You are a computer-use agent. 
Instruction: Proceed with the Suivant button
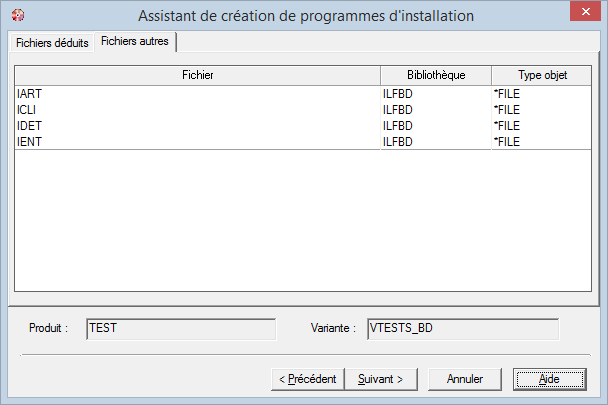click(x=381, y=379)
